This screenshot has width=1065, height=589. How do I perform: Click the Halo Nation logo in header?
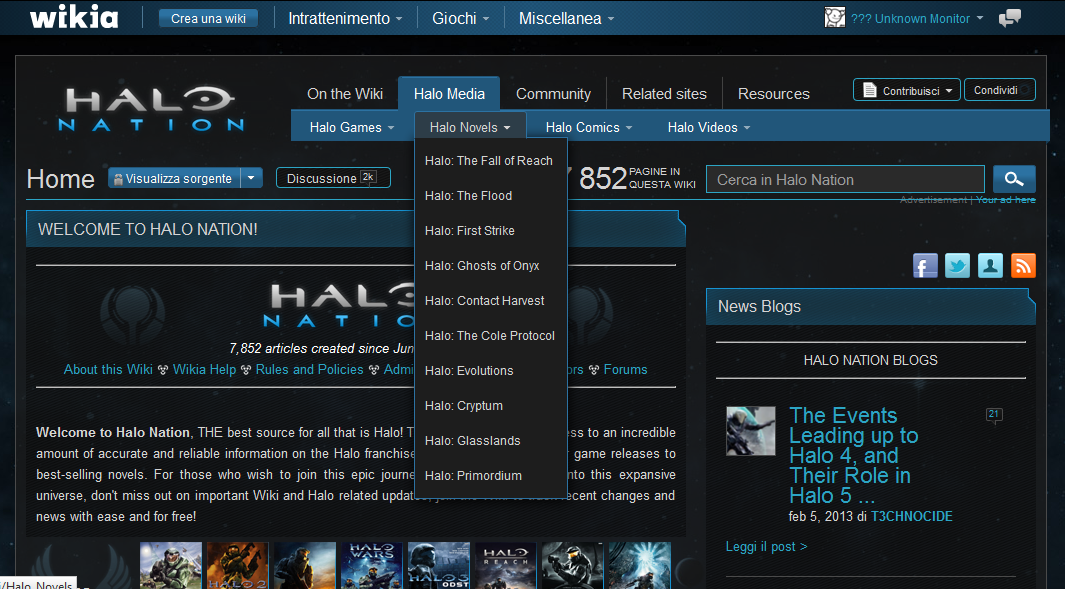(x=151, y=109)
